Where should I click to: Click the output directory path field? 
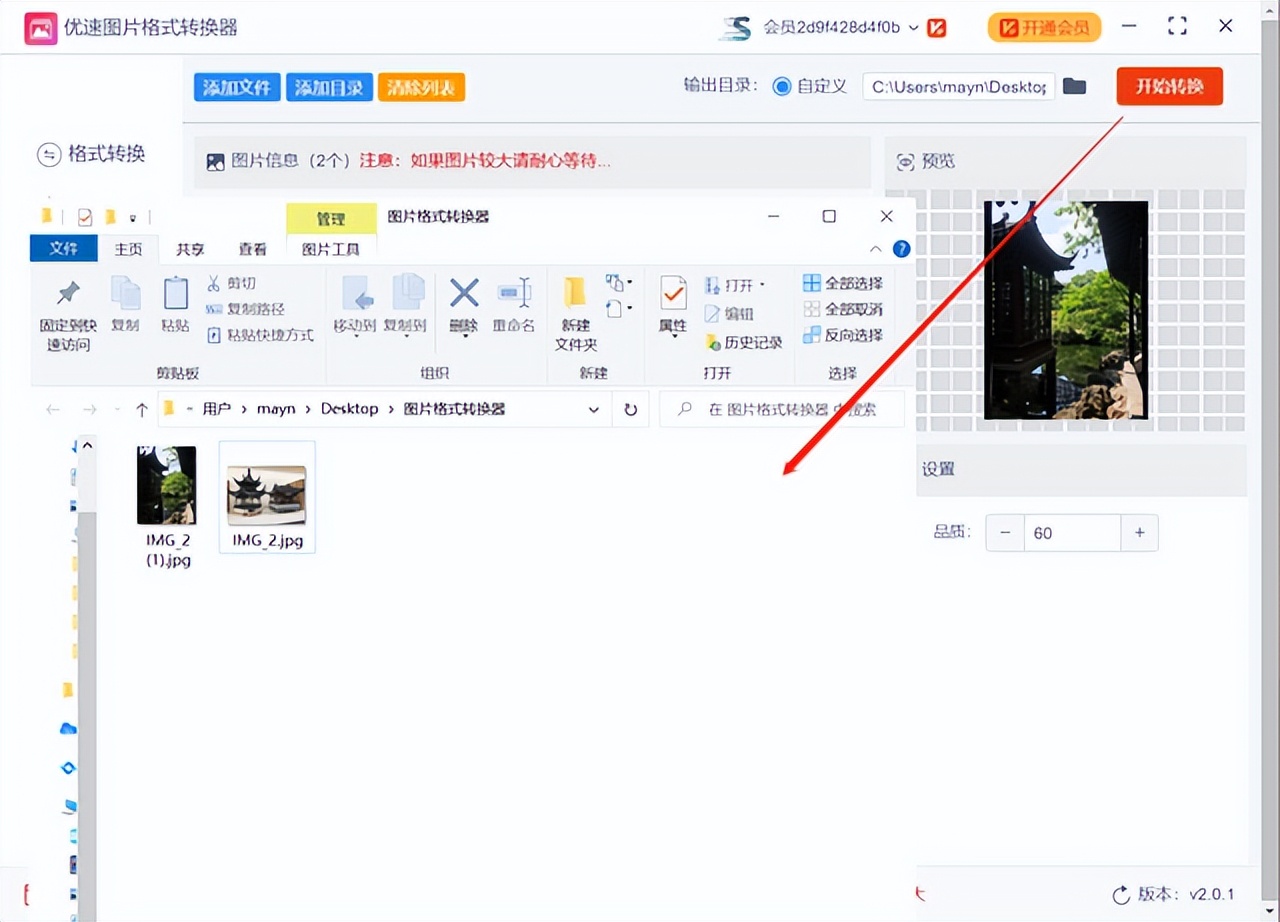pos(958,86)
